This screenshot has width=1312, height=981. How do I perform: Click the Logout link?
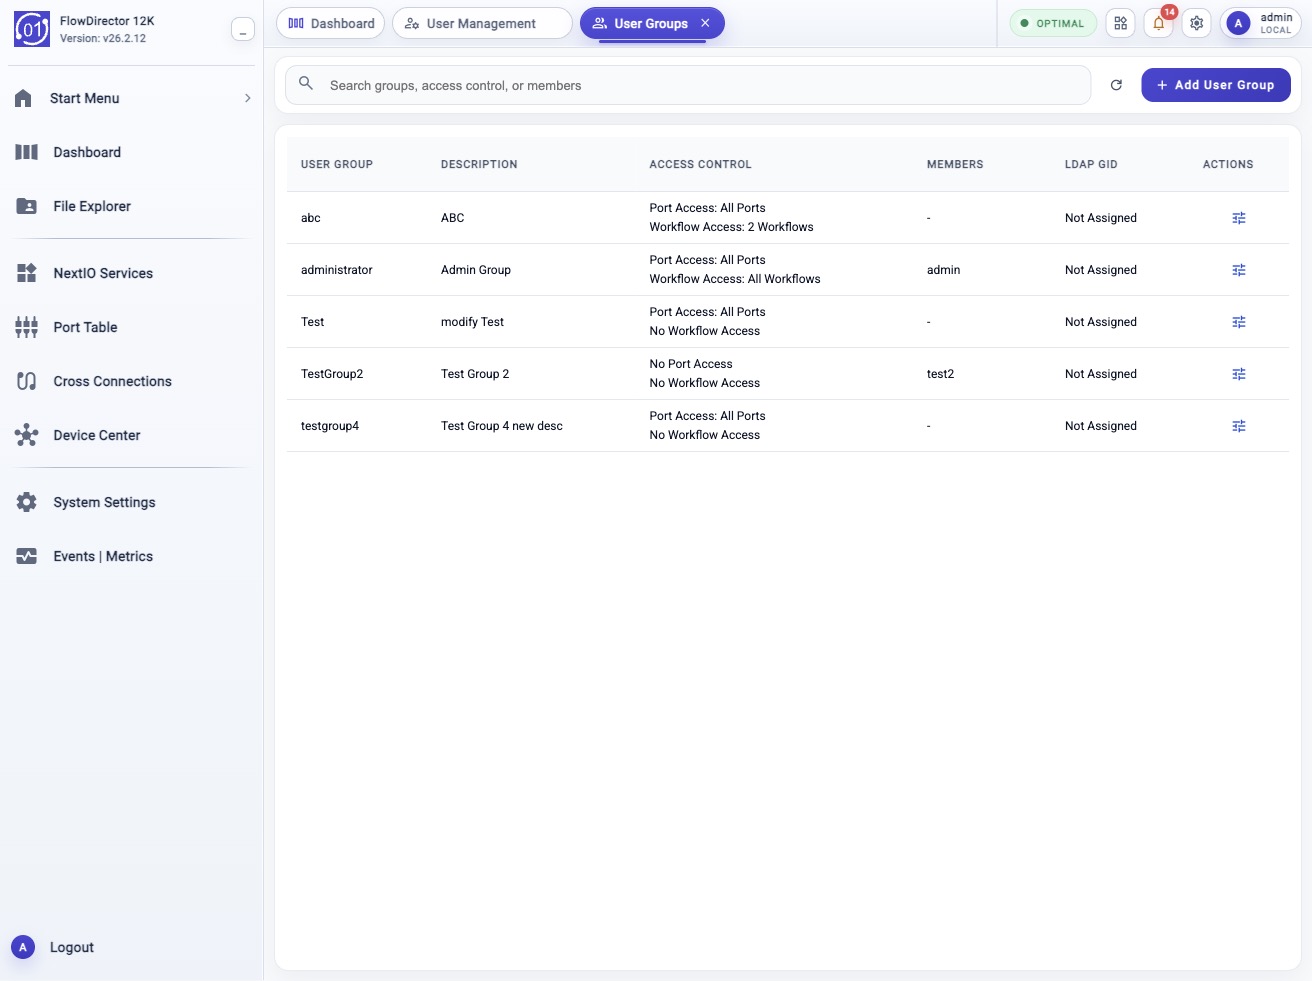coord(72,947)
